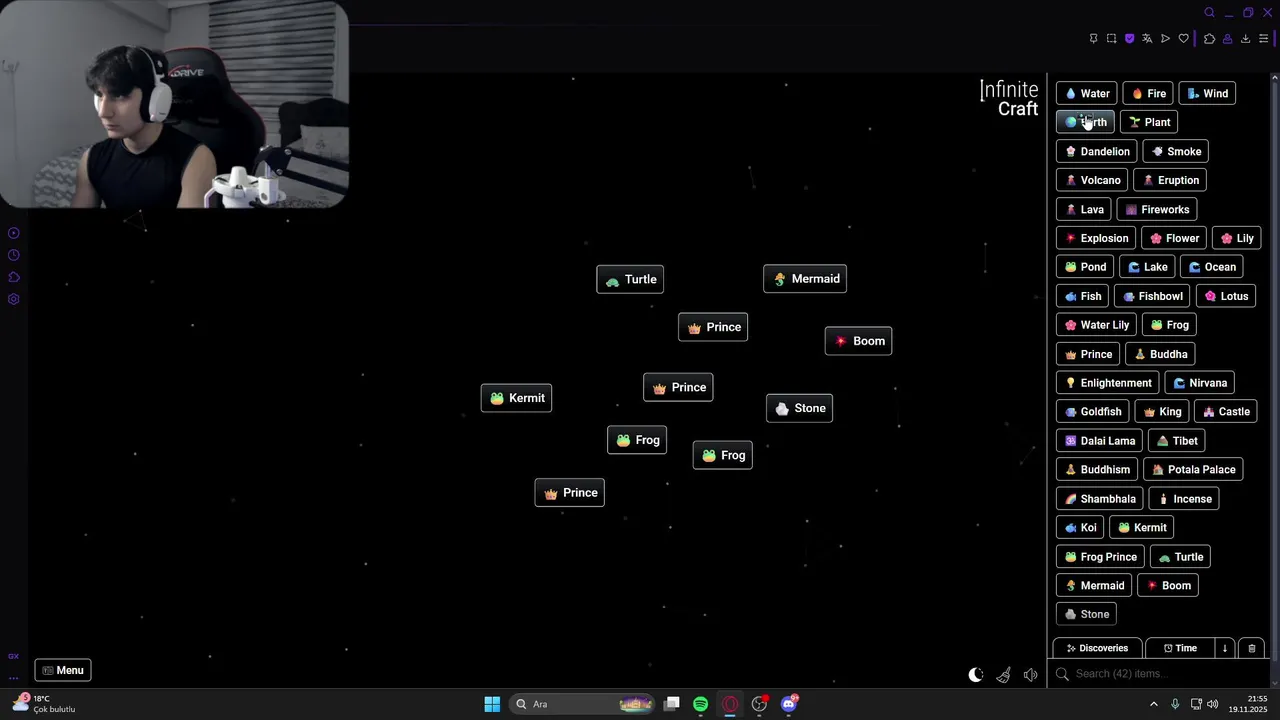The height and width of the screenshot is (720, 1280).
Task: Choose Lily element in sidebar
Action: coord(1237,238)
